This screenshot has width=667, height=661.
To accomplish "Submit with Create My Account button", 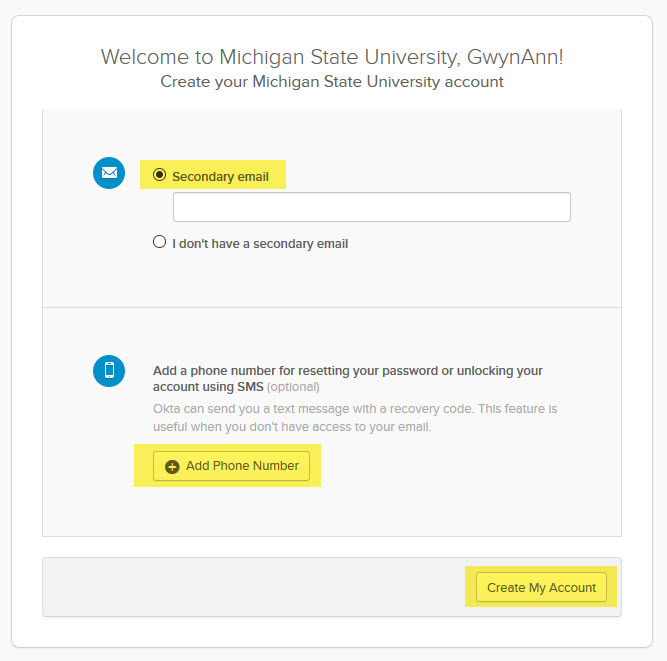I will tap(541, 587).
